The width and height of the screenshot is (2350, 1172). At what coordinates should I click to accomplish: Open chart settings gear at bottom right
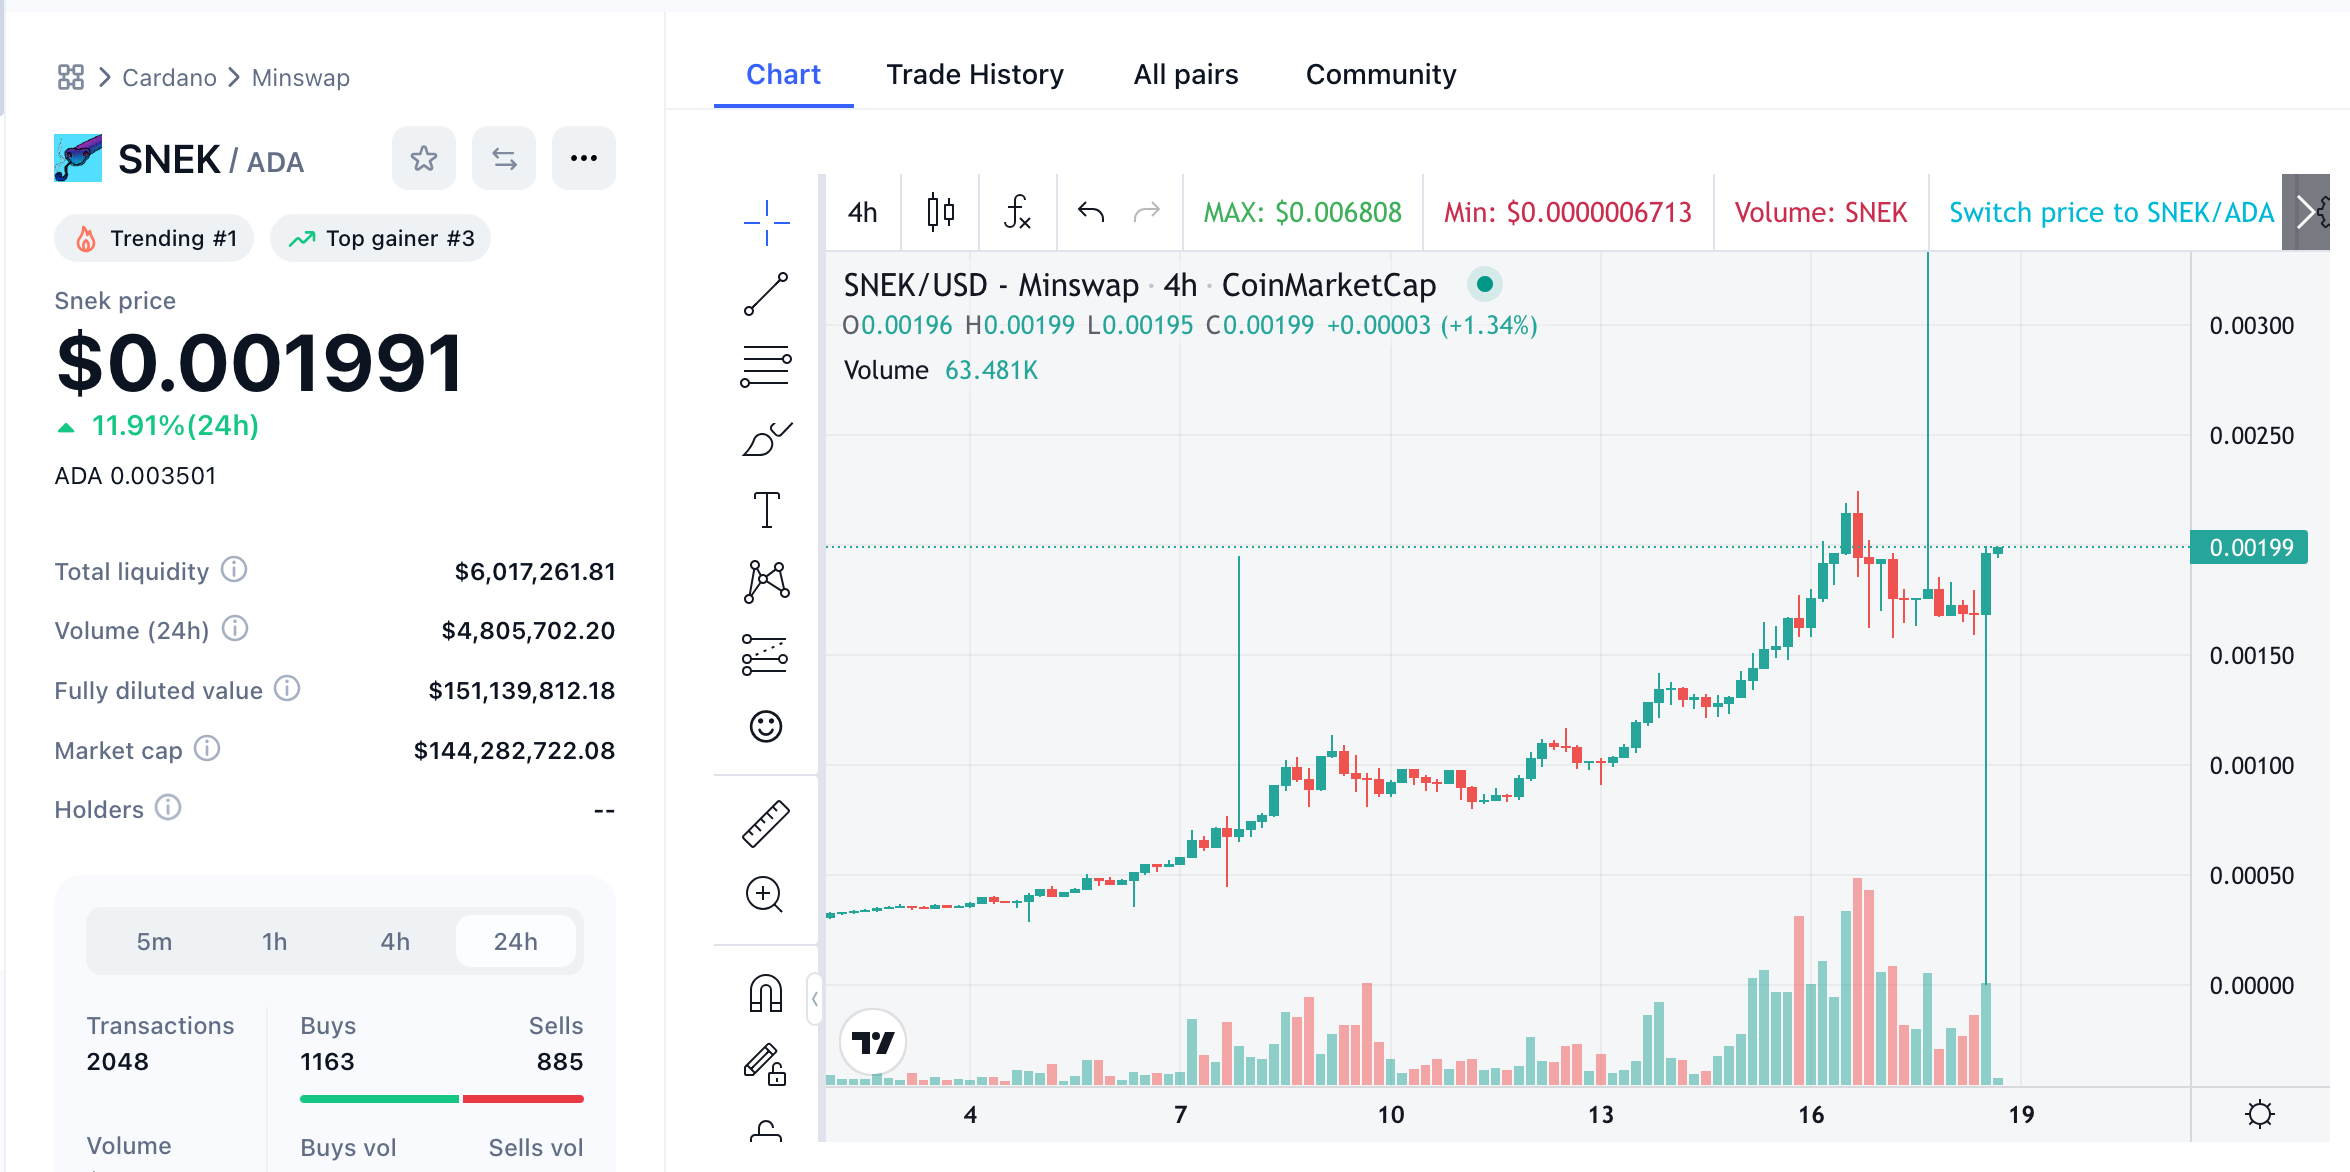(x=2260, y=1114)
